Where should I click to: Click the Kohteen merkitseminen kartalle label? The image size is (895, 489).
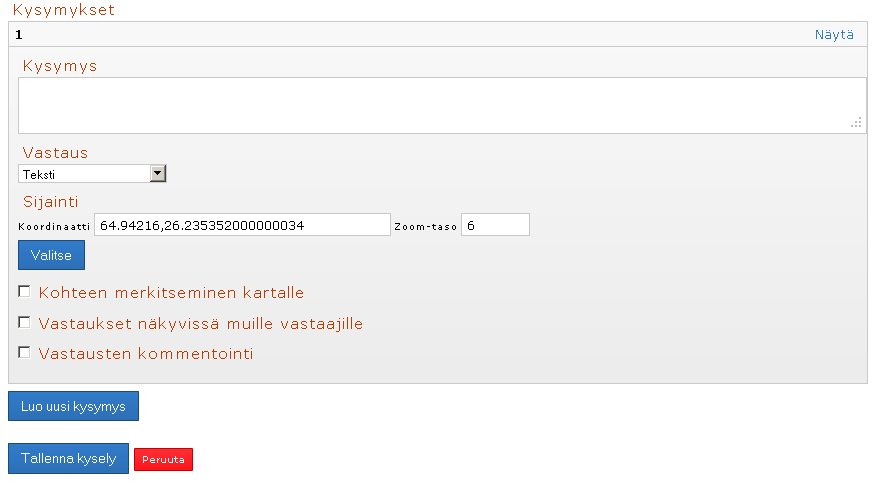(171, 293)
